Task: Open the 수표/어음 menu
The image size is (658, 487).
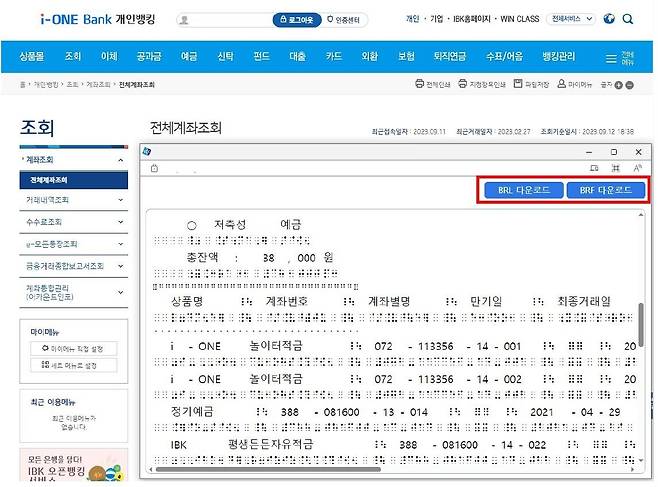Action: coord(504,56)
